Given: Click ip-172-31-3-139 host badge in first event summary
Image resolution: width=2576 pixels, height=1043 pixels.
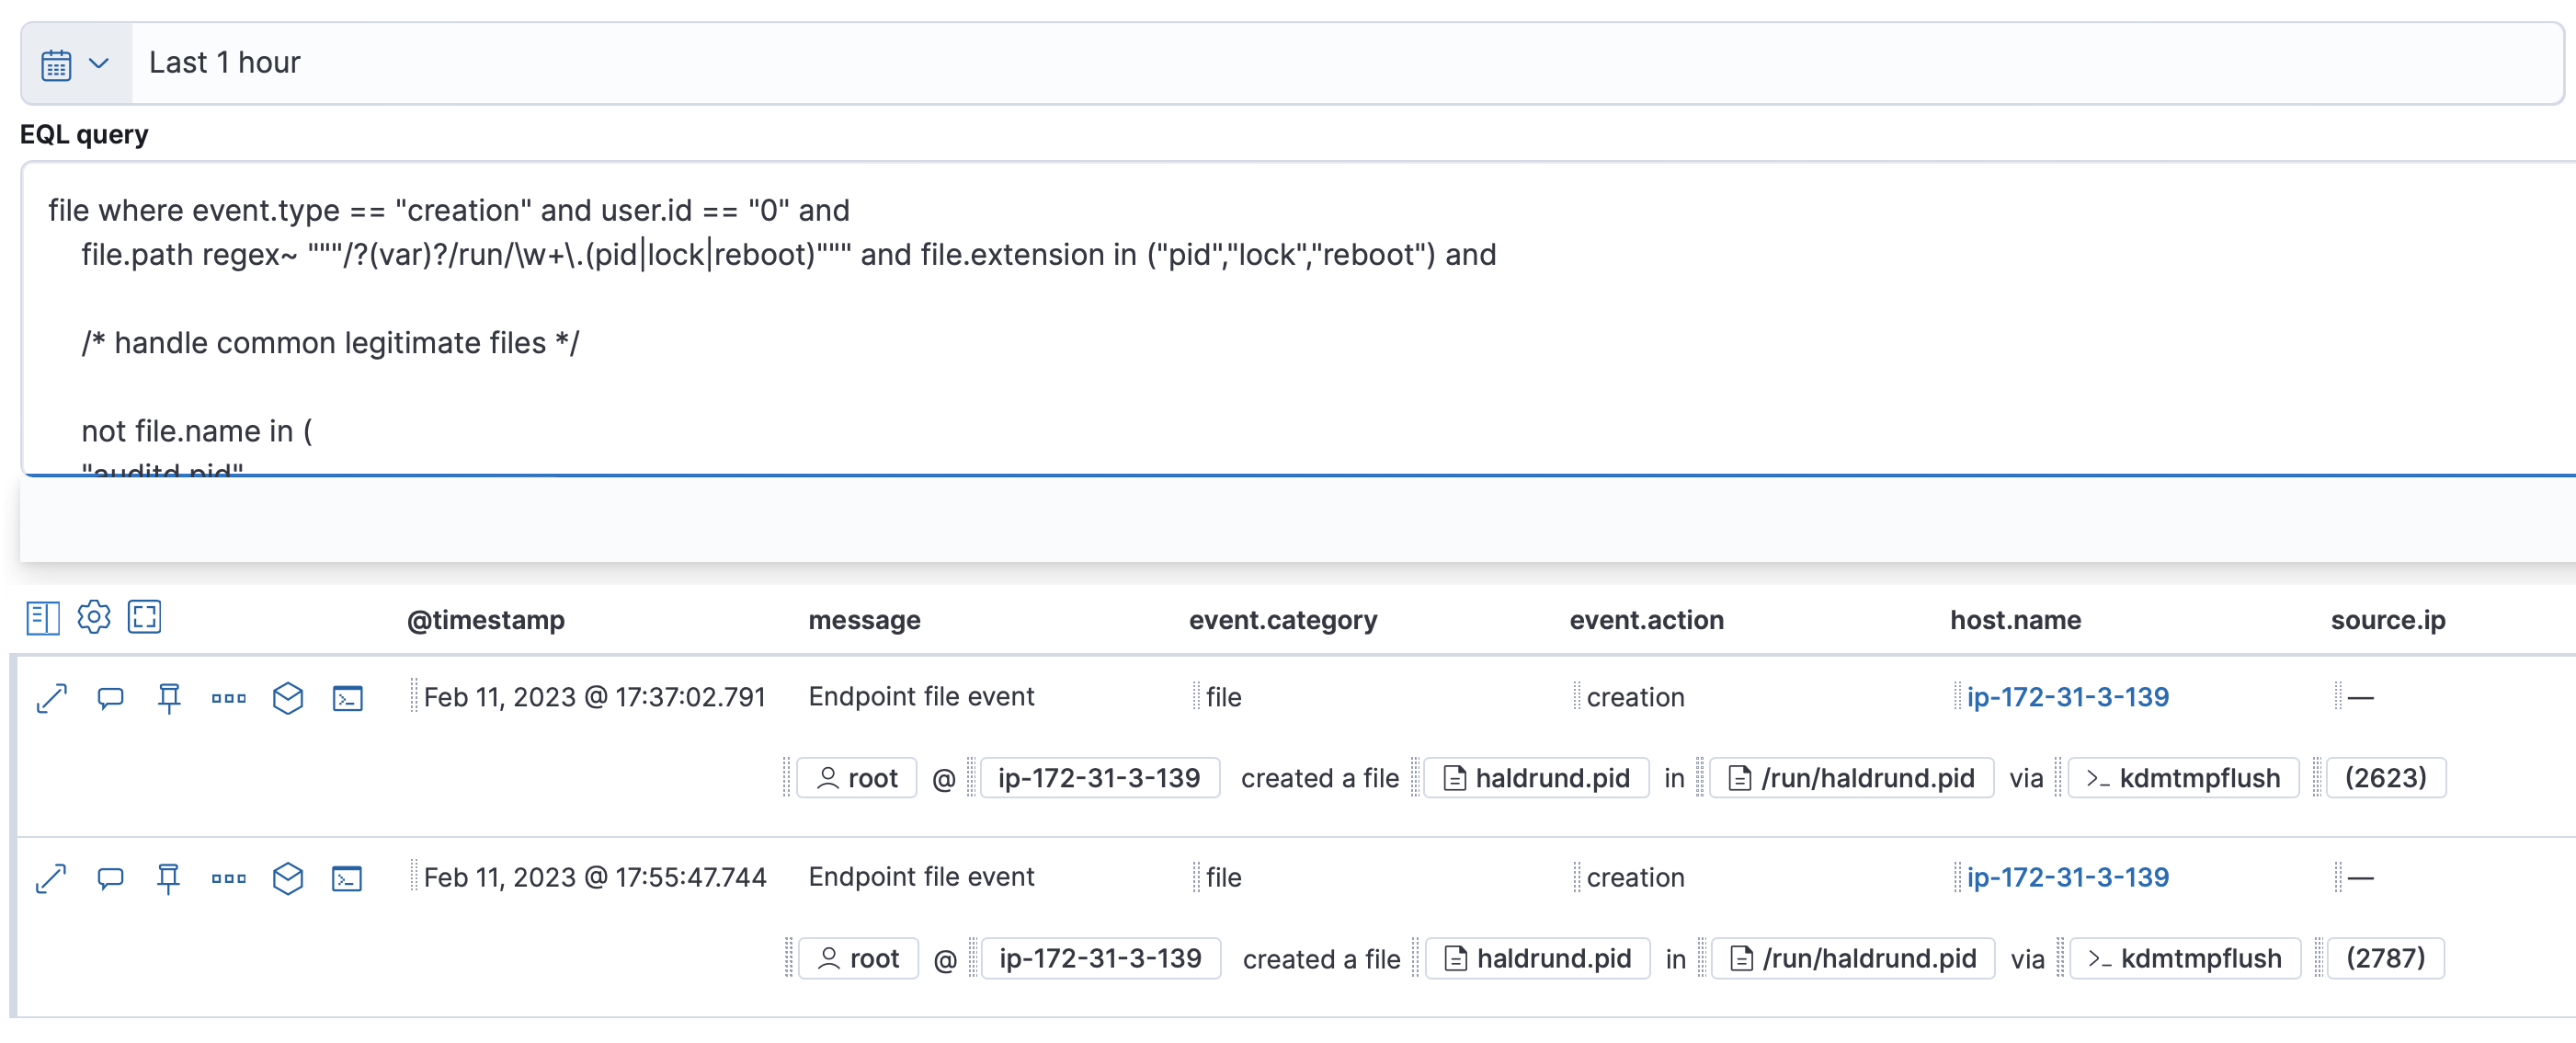Looking at the screenshot, I should click(x=1099, y=778).
